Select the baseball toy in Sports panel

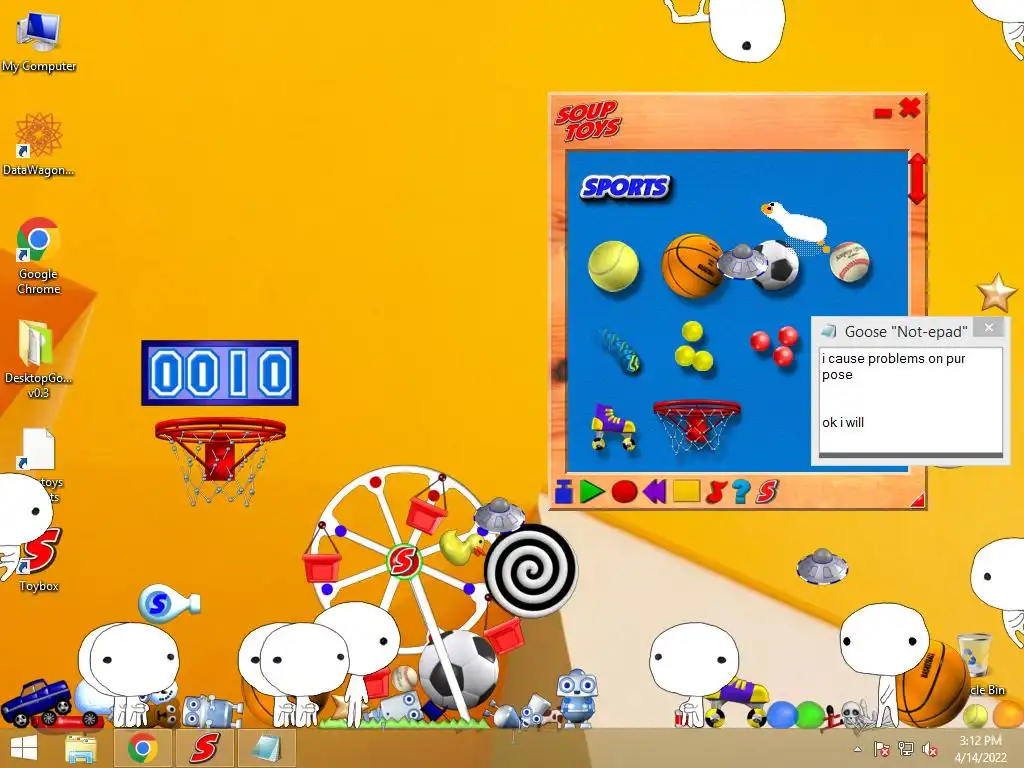[850, 262]
